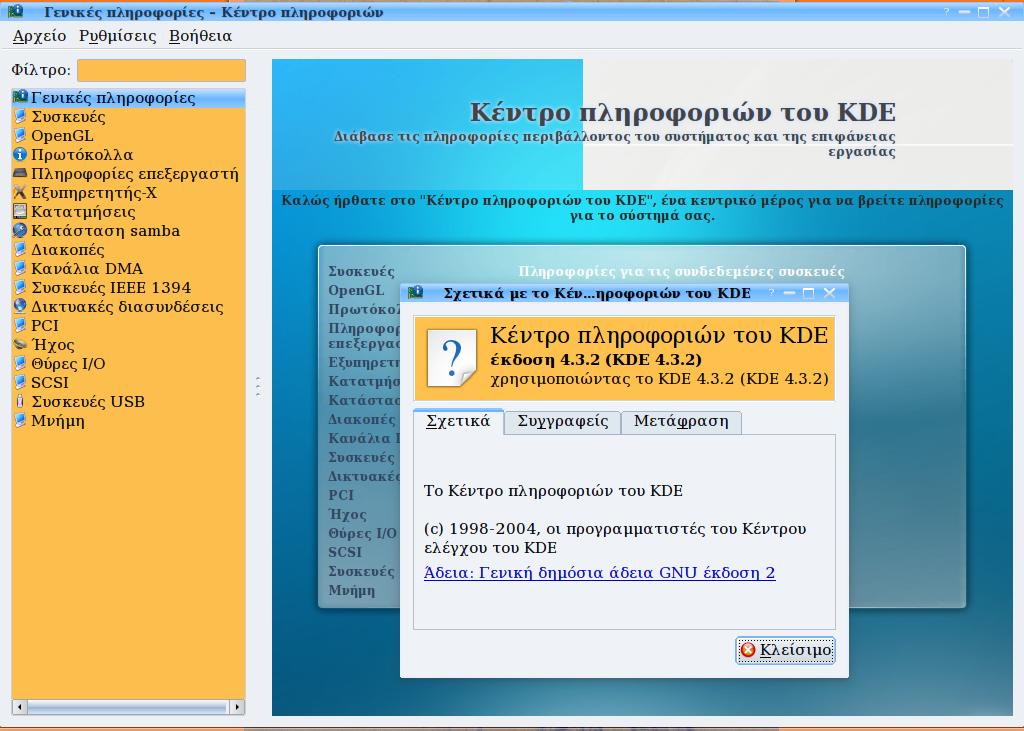Click PCI link in the welcome panel
The width and height of the screenshot is (1024, 731).
[341, 495]
